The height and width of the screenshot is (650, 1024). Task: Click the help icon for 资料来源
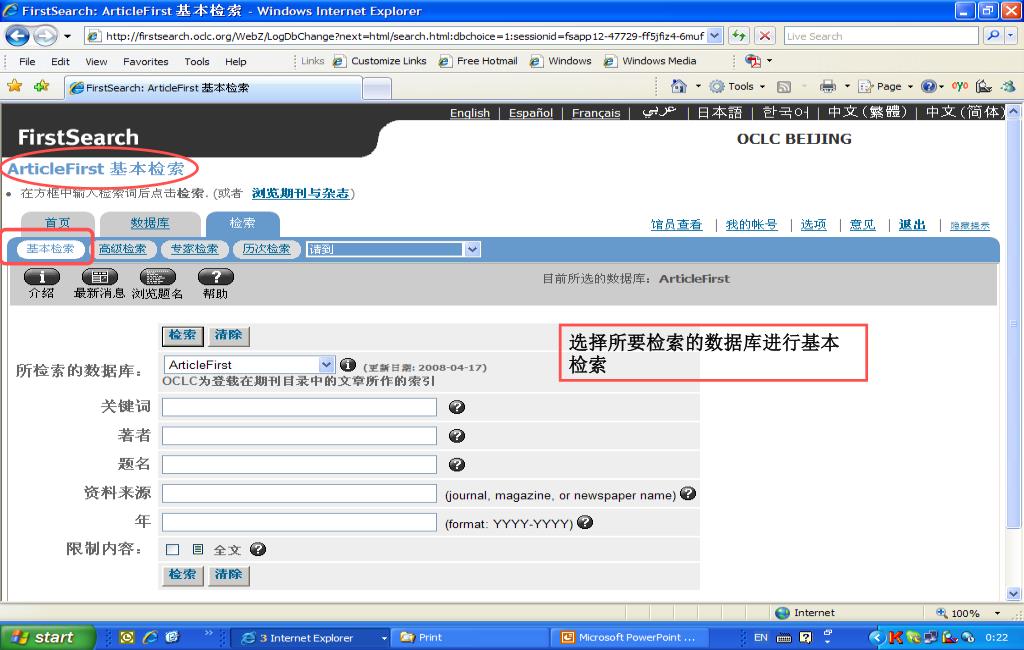tap(688, 493)
